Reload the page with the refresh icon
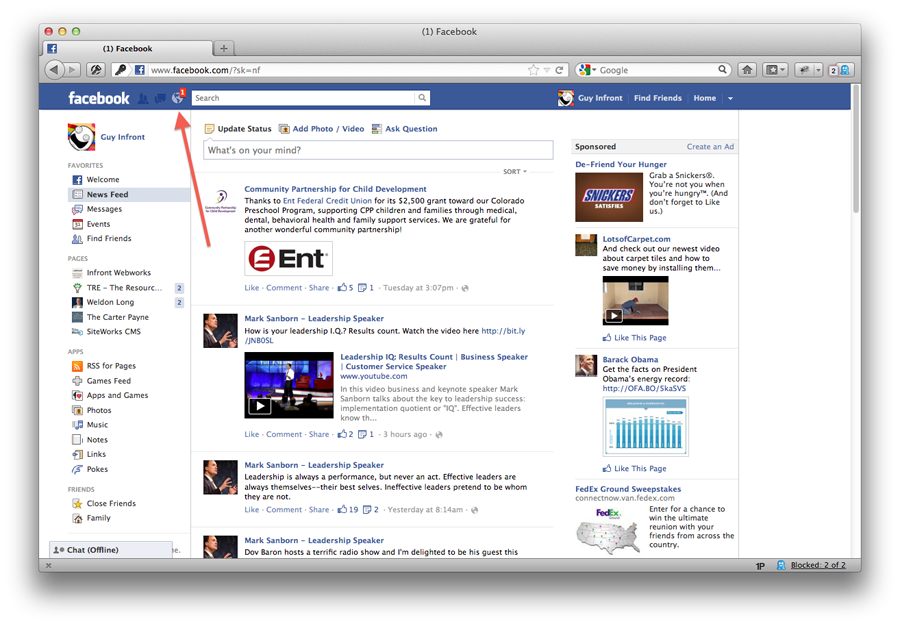 pyautogui.click(x=559, y=70)
